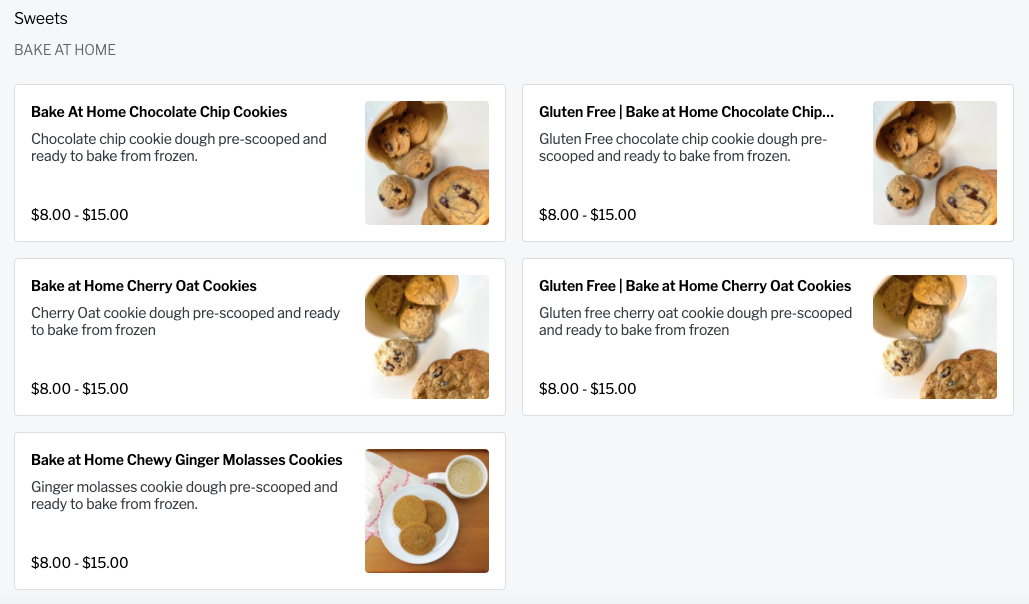Click price on Gluten Free Cherry Oat card
This screenshot has height=604, width=1029.
pyautogui.click(x=588, y=389)
